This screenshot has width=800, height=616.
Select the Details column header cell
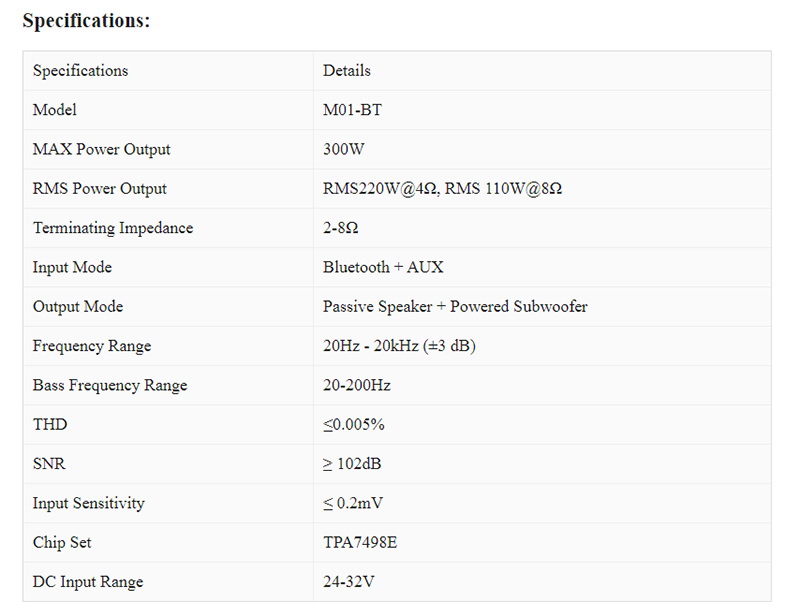point(347,71)
